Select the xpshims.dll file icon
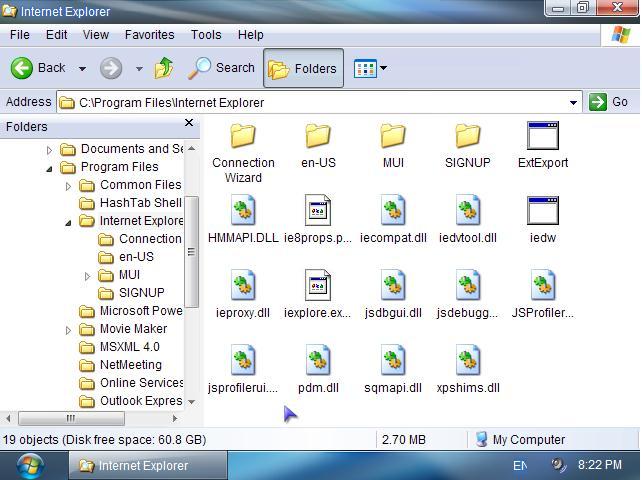The width and height of the screenshot is (642, 480). pyautogui.click(x=468, y=360)
